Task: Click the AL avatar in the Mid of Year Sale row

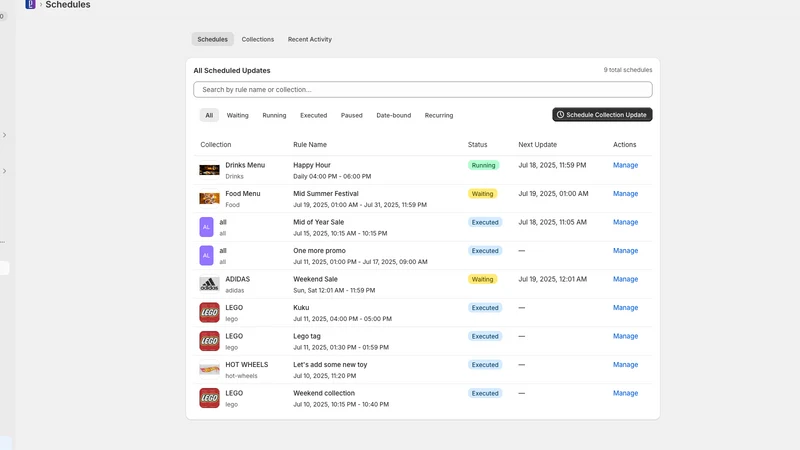Action: [206, 227]
